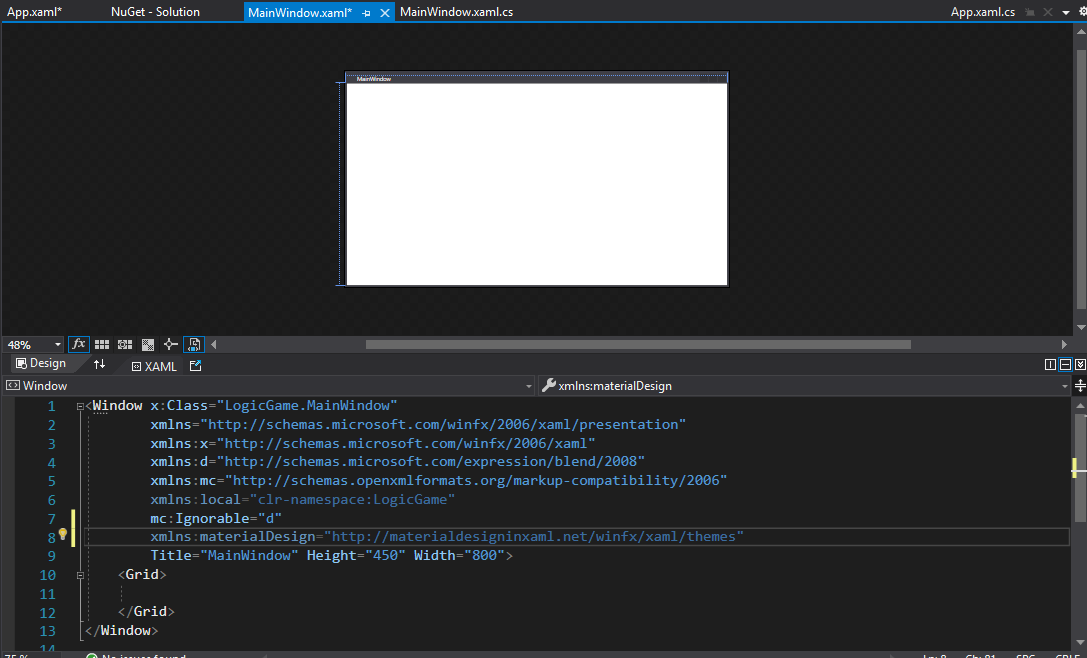Viewport: 1087px width, 658px height.
Task: Toggle the artboard background icon
Action: [x=147, y=344]
